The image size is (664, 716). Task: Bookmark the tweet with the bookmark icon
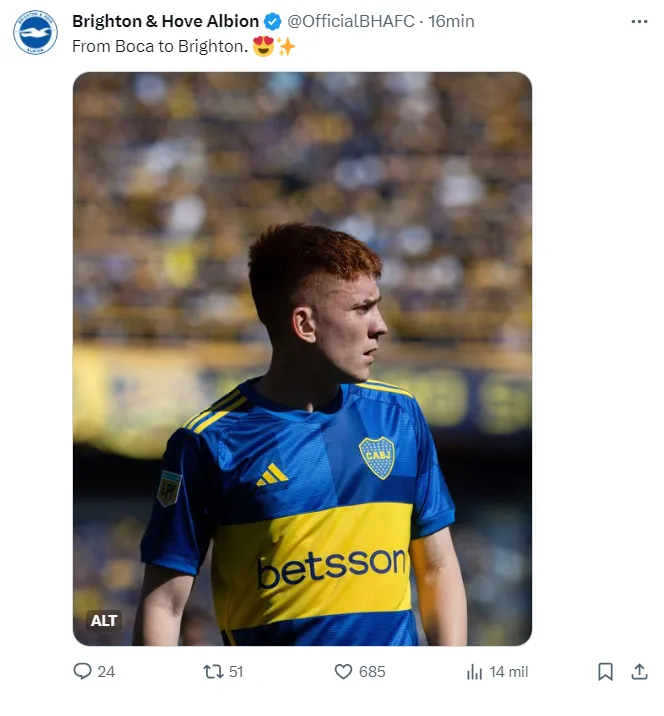[605, 672]
